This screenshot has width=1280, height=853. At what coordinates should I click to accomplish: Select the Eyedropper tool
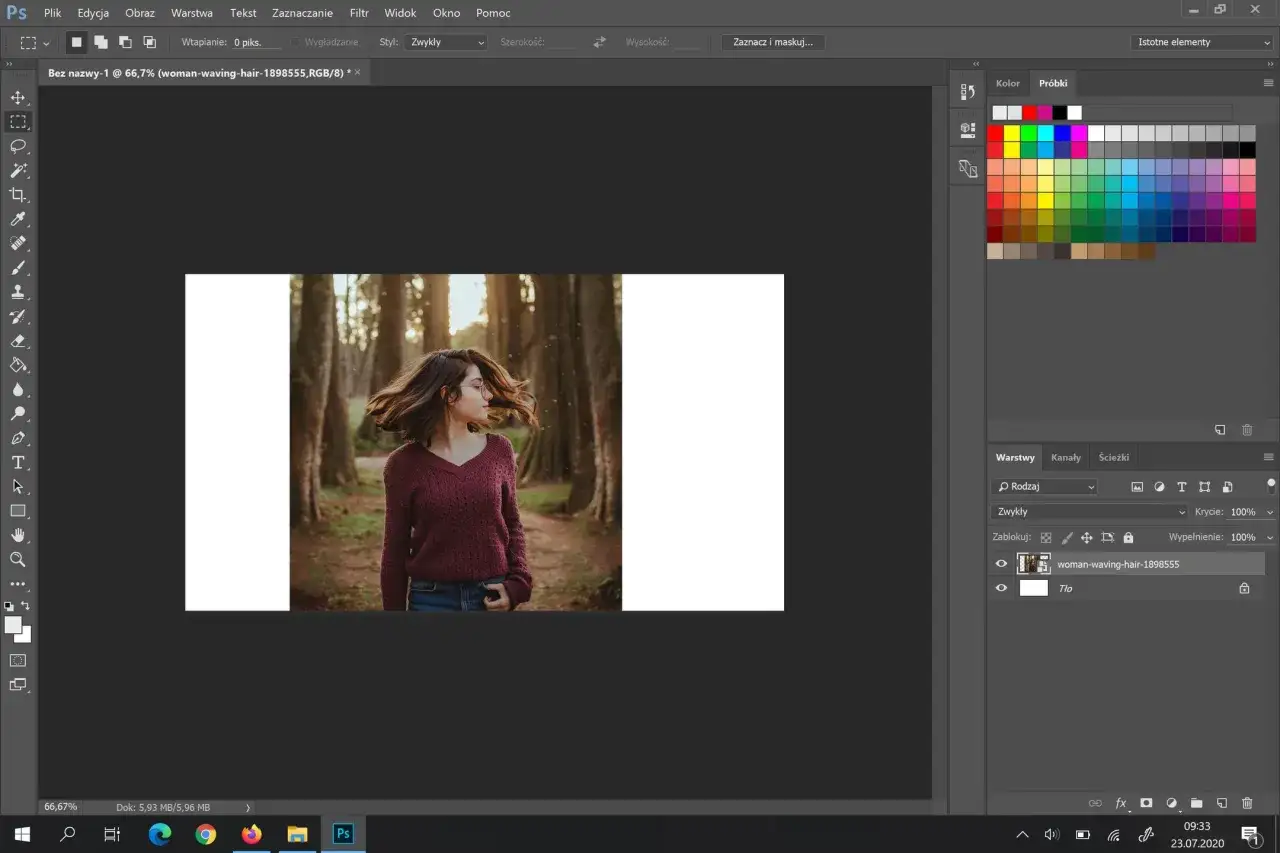click(18, 219)
